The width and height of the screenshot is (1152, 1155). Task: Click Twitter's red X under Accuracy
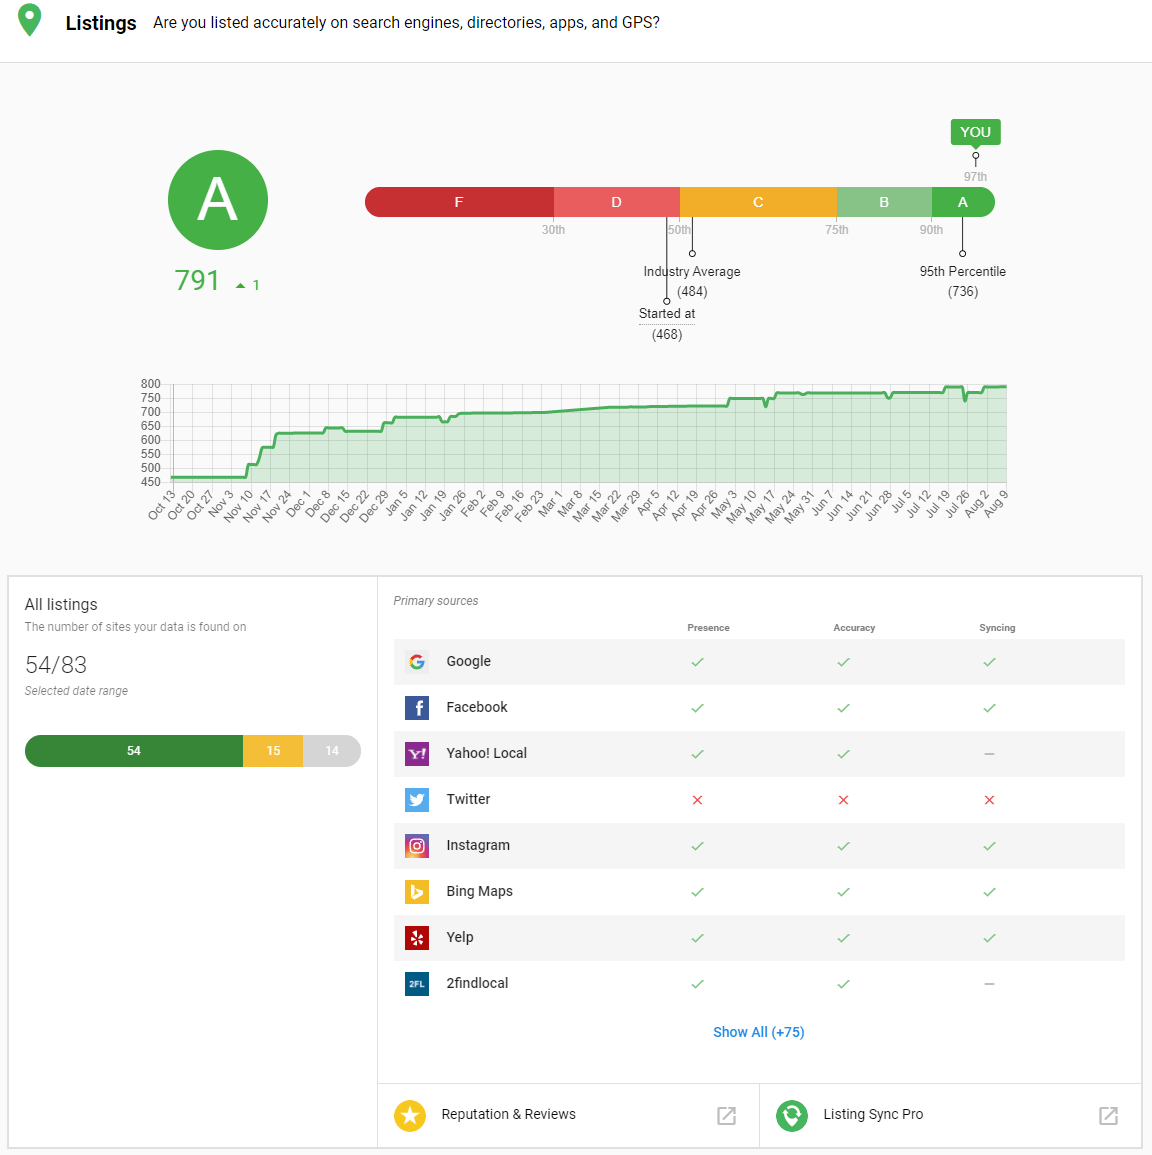tap(843, 800)
